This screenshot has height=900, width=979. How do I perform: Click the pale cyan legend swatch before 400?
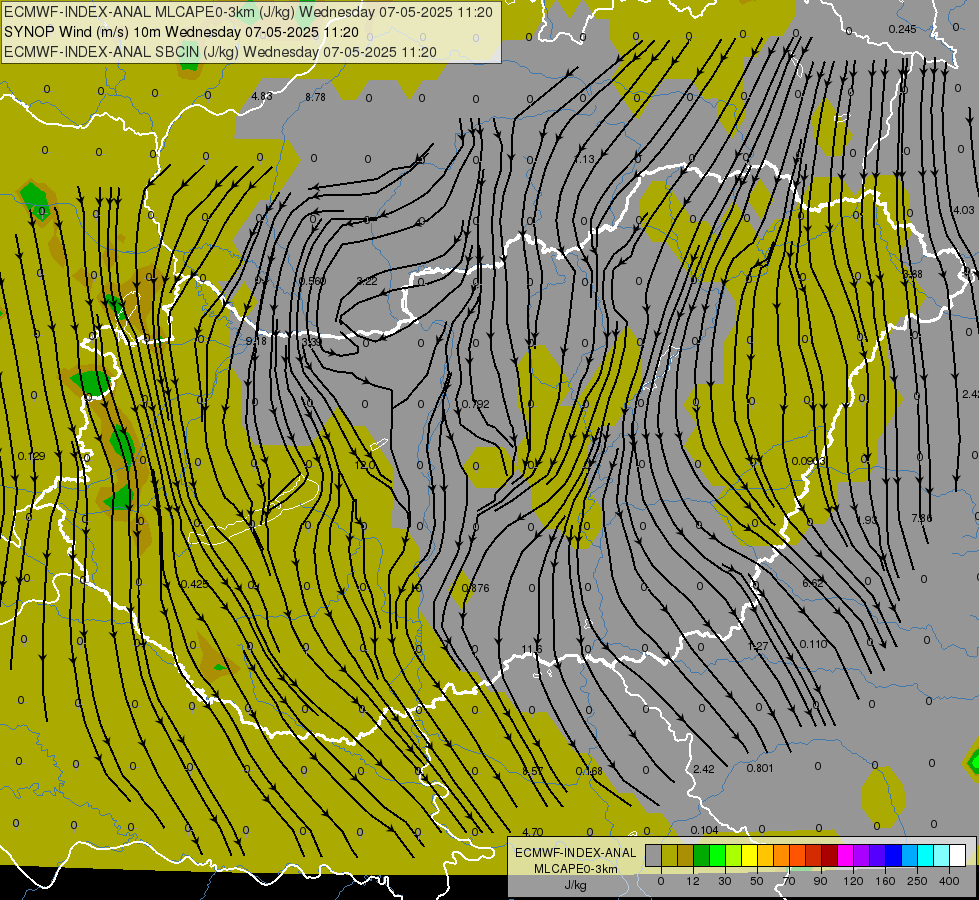pos(941,855)
